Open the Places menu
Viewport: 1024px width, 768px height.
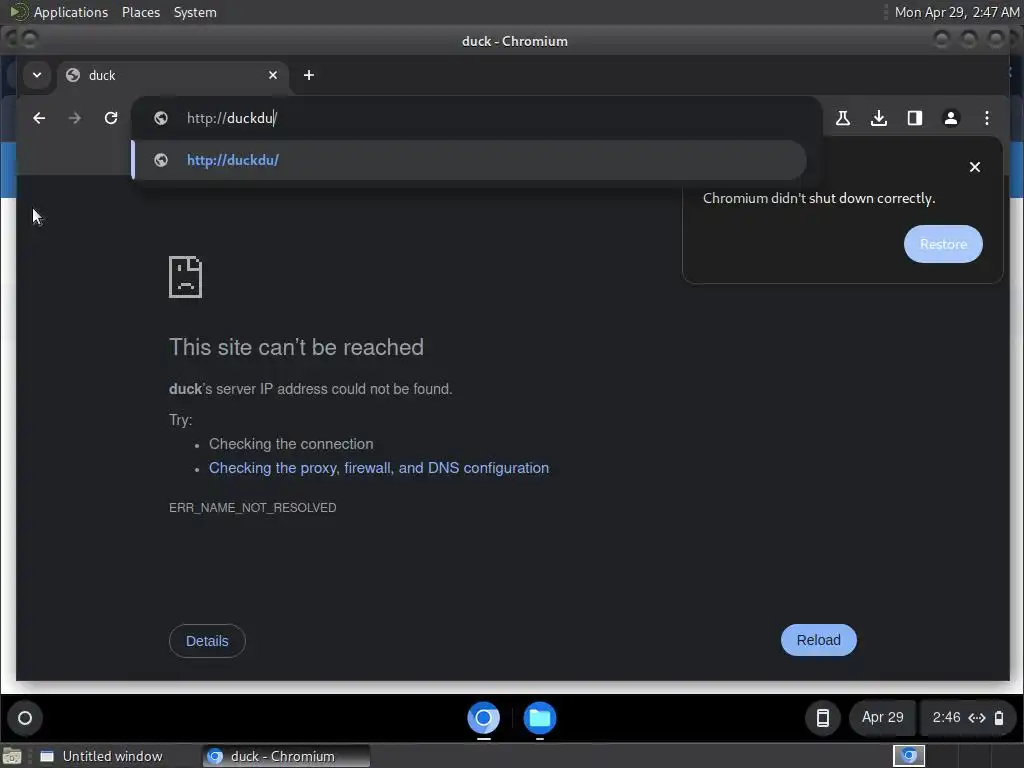140,12
